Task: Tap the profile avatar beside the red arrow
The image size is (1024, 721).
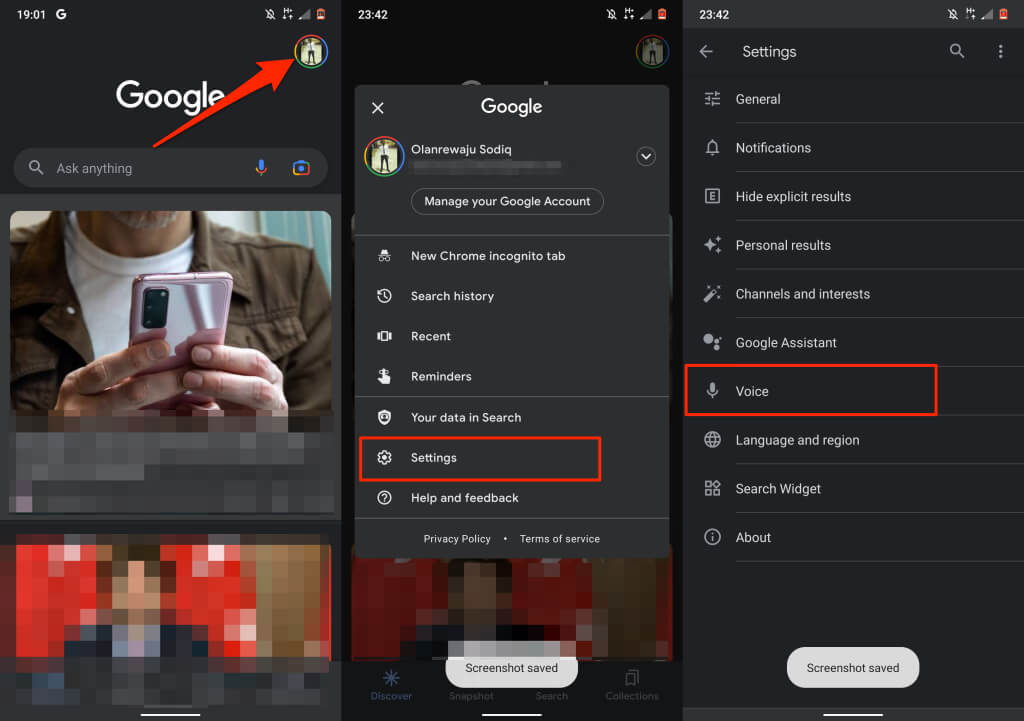Action: pyautogui.click(x=311, y=52)
